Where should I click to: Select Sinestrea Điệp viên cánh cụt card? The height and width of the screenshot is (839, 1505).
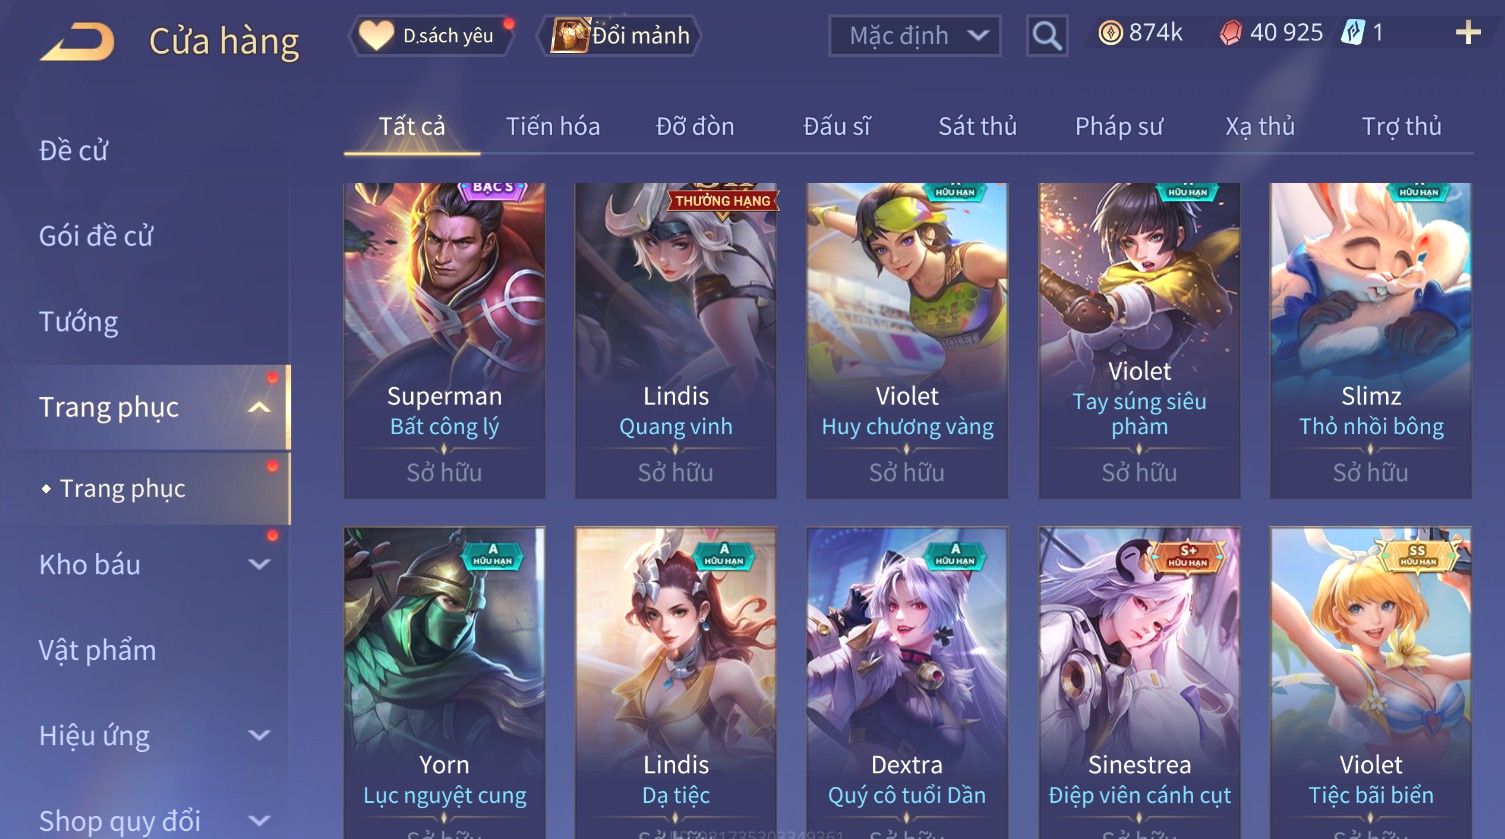tap(1139, 683)
